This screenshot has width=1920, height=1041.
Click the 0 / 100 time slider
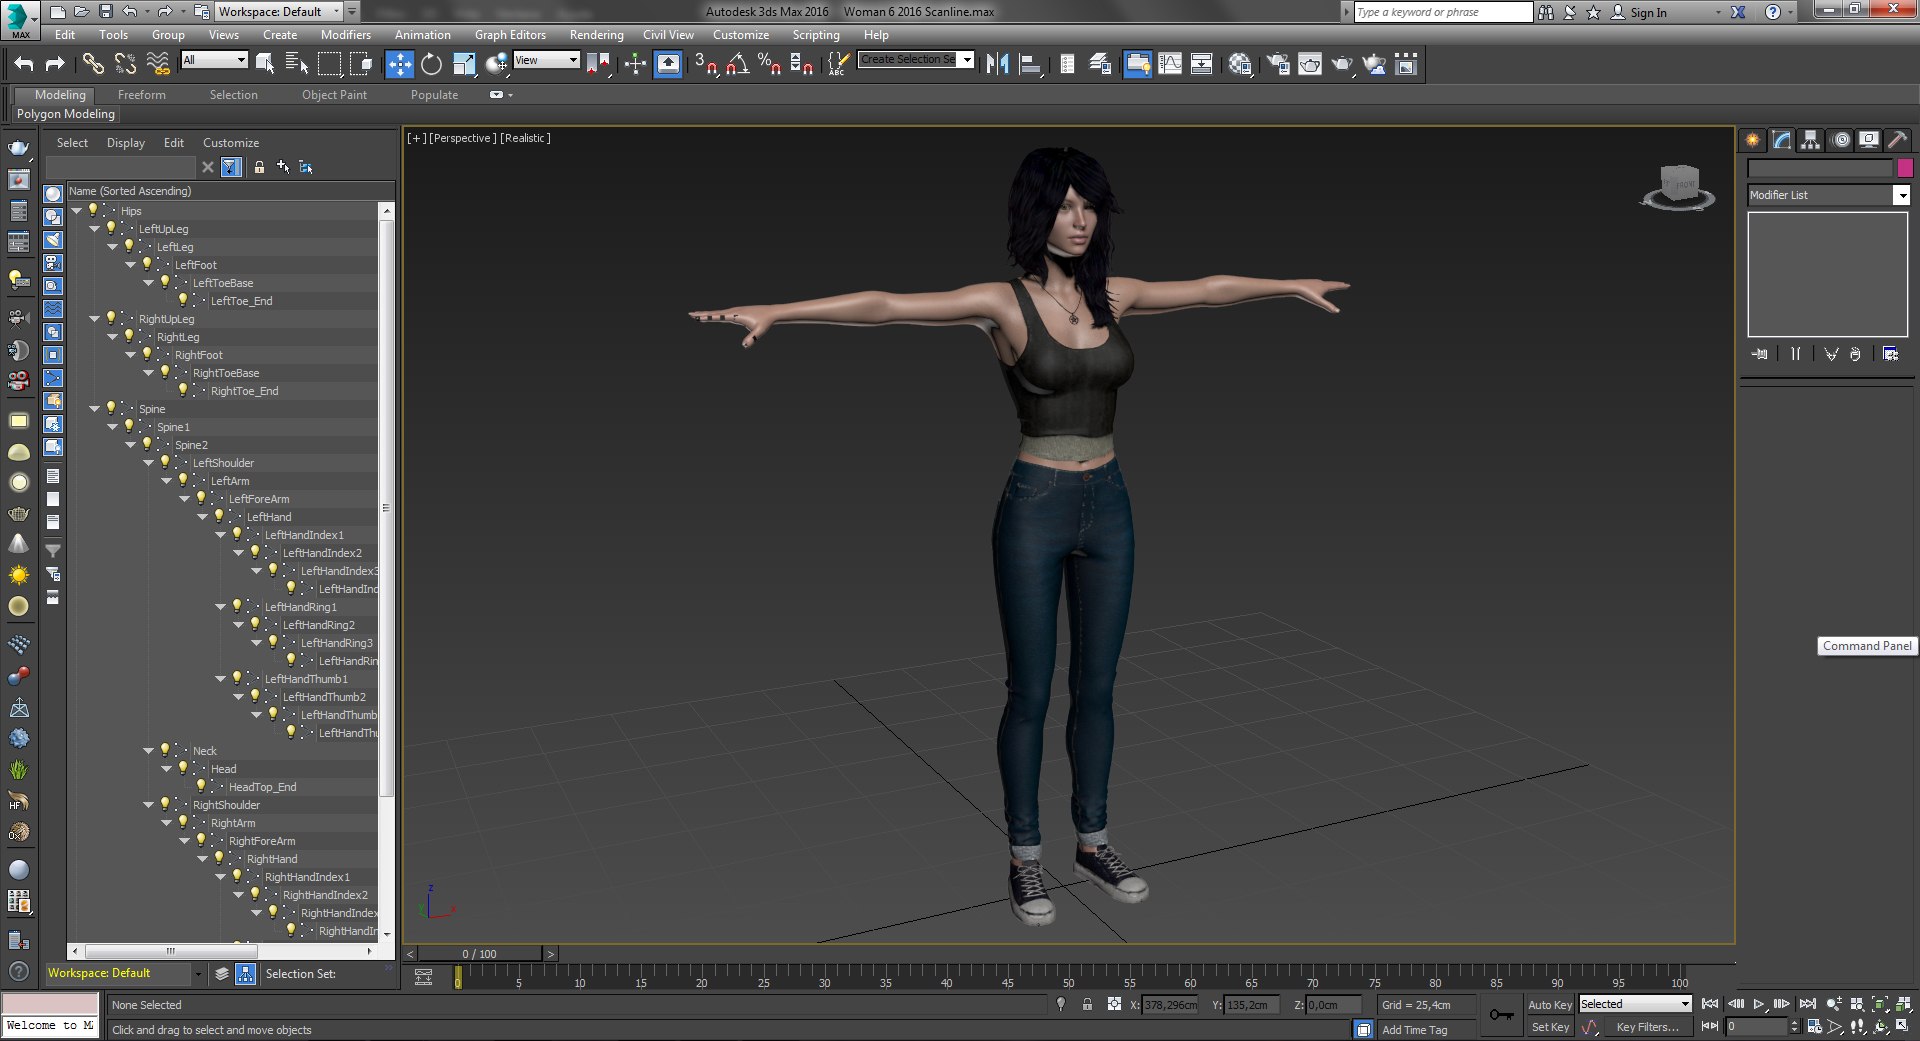click(x=480, y=954)
